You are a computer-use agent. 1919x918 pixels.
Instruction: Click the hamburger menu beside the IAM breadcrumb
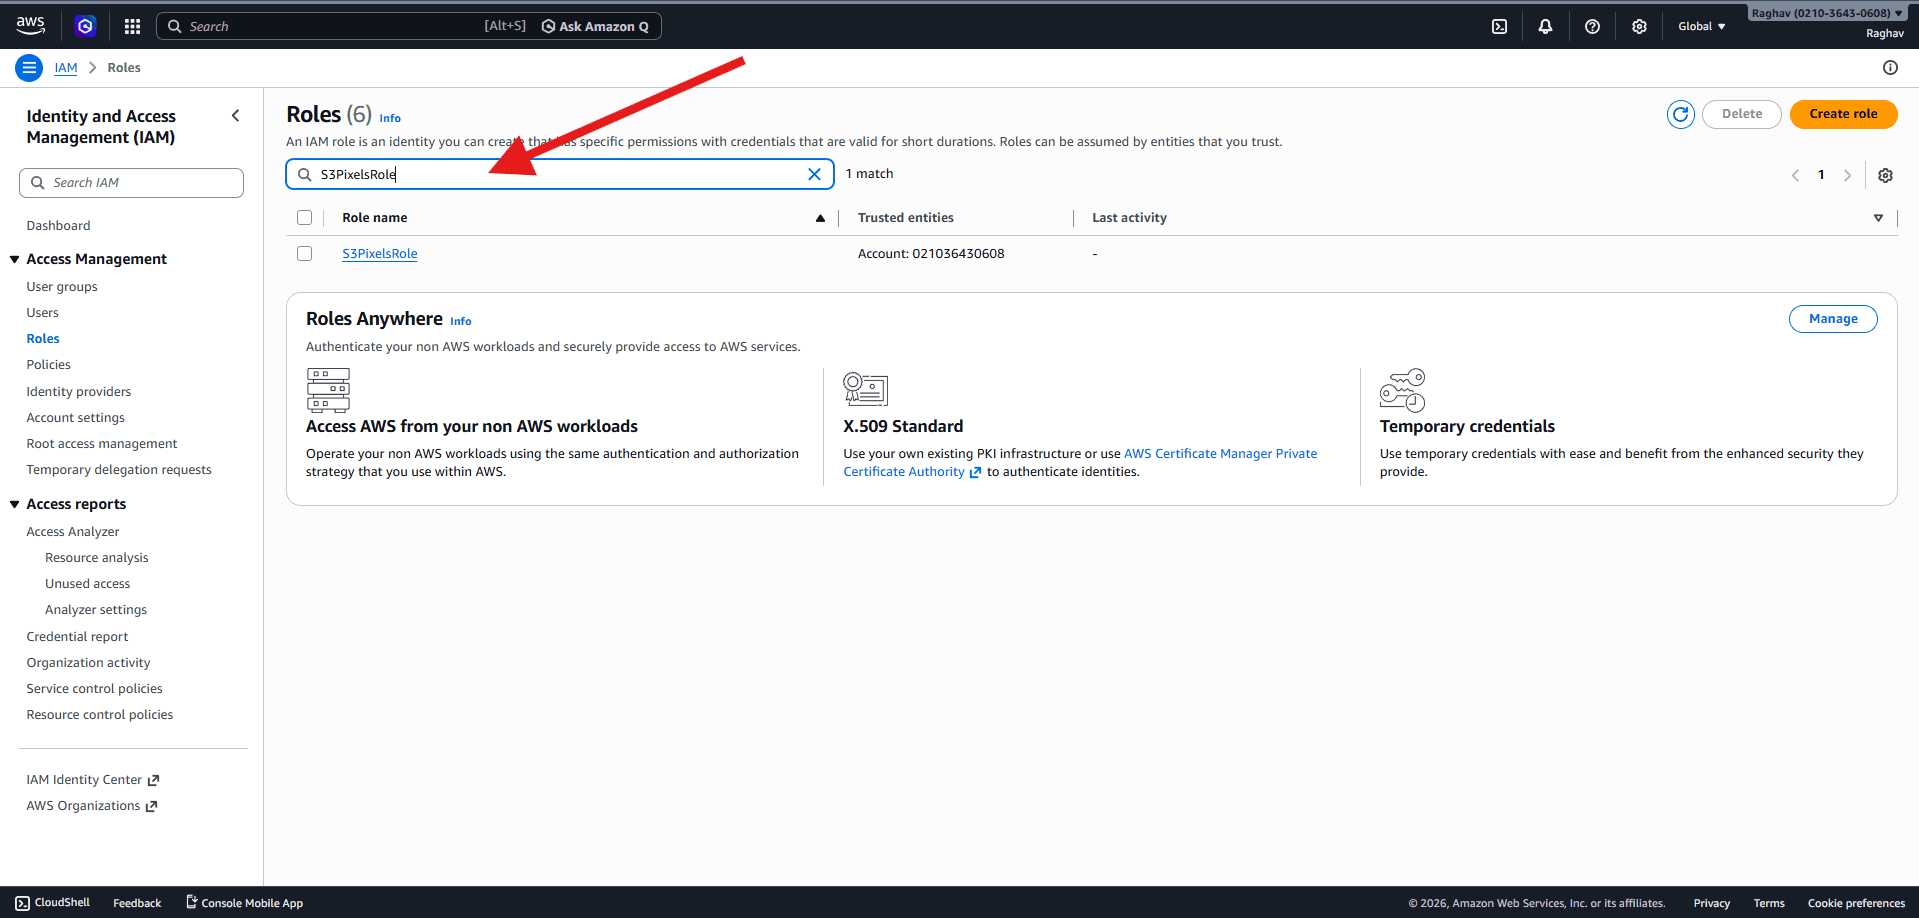pos(29,67)
